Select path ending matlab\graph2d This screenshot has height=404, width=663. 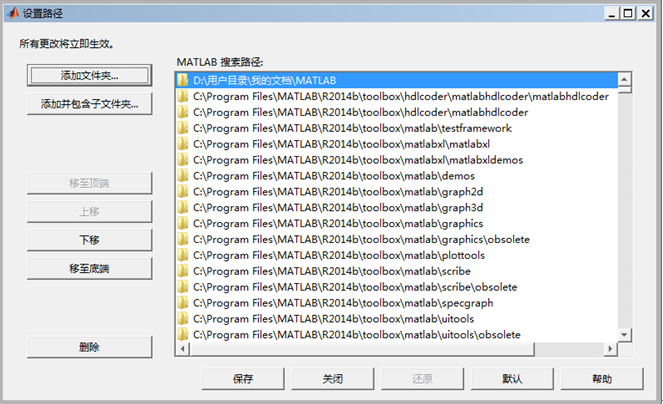coord(397,192)
